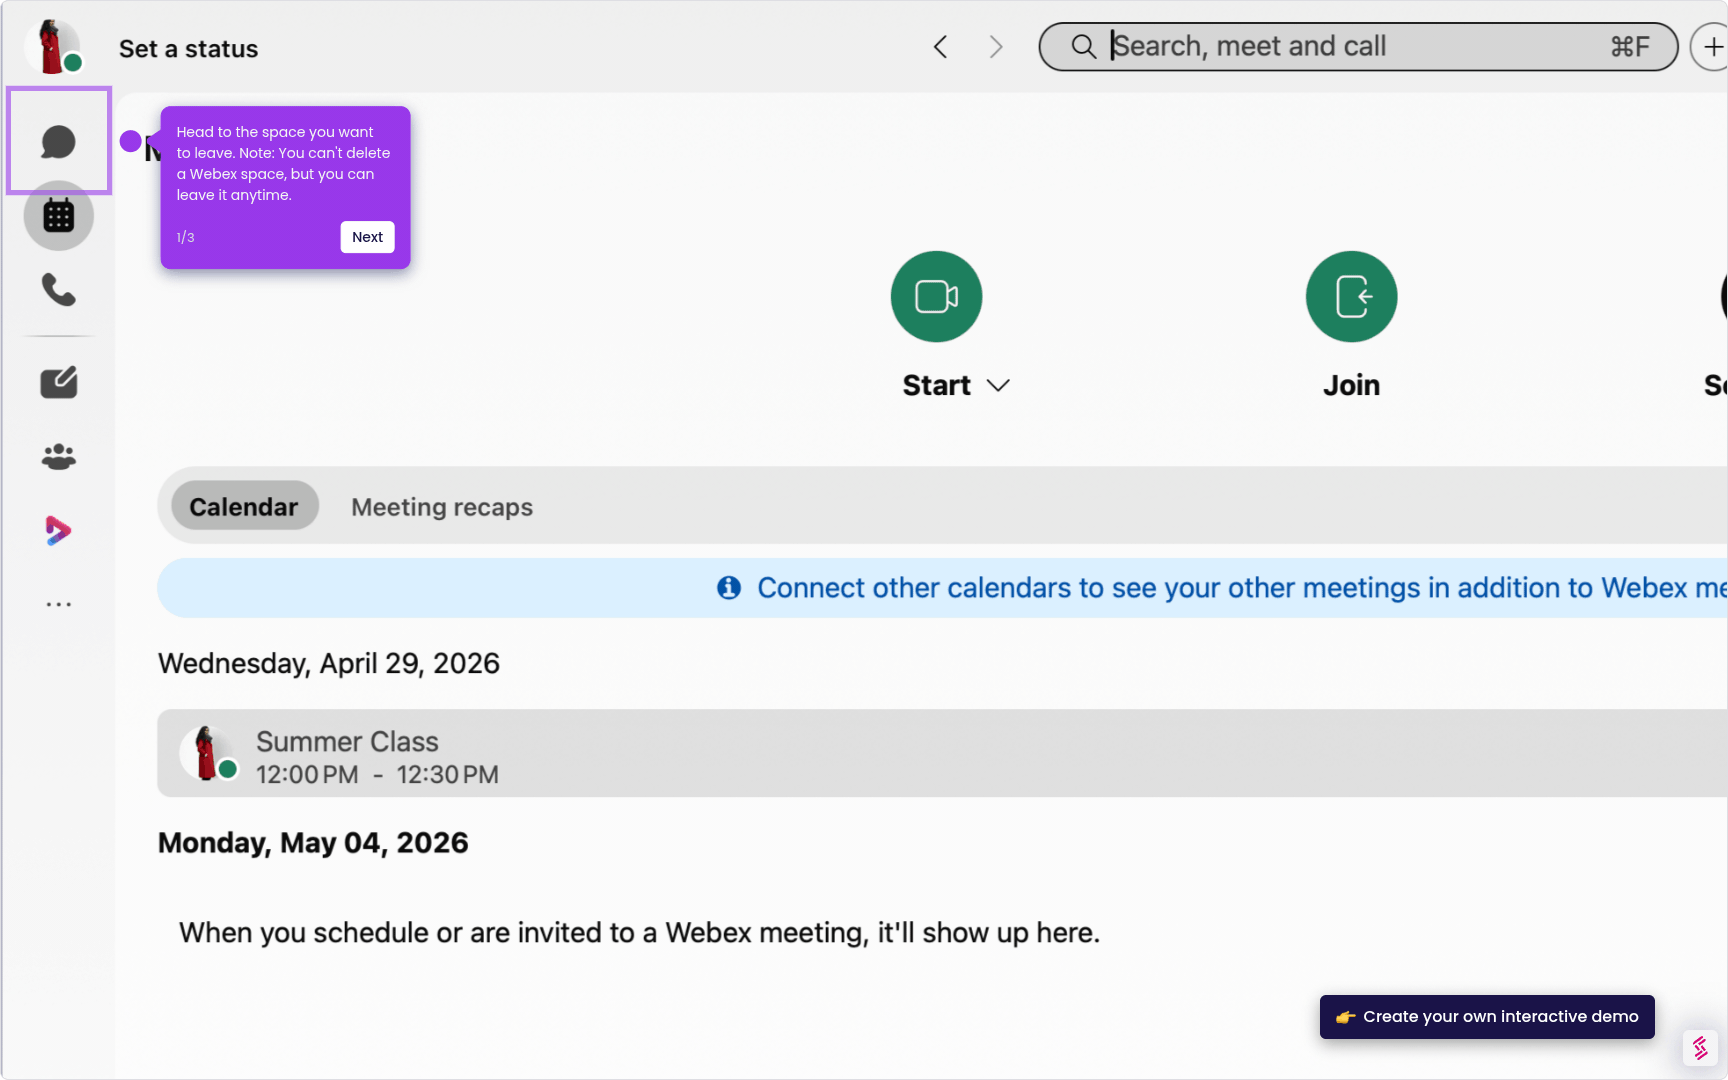This screenshot has height=1080, width=1728.
Task: Click the Summer Class host avatar
Action: (207, 753)
